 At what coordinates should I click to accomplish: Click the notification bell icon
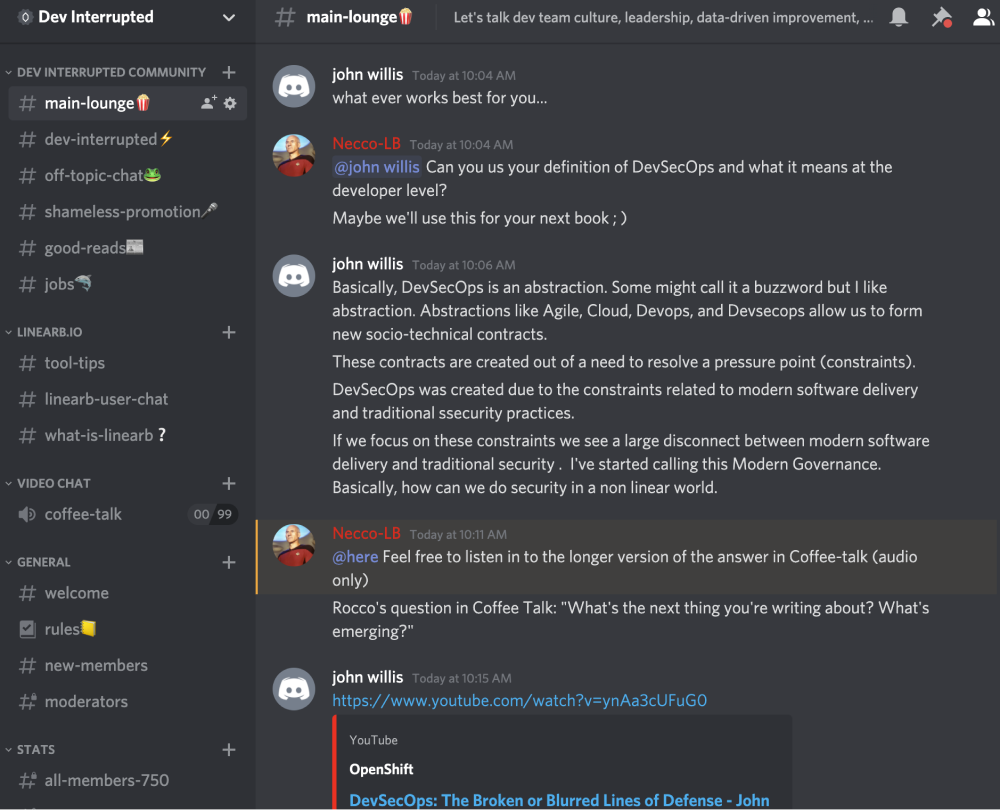pyautogui.click(x=899, y=18)
